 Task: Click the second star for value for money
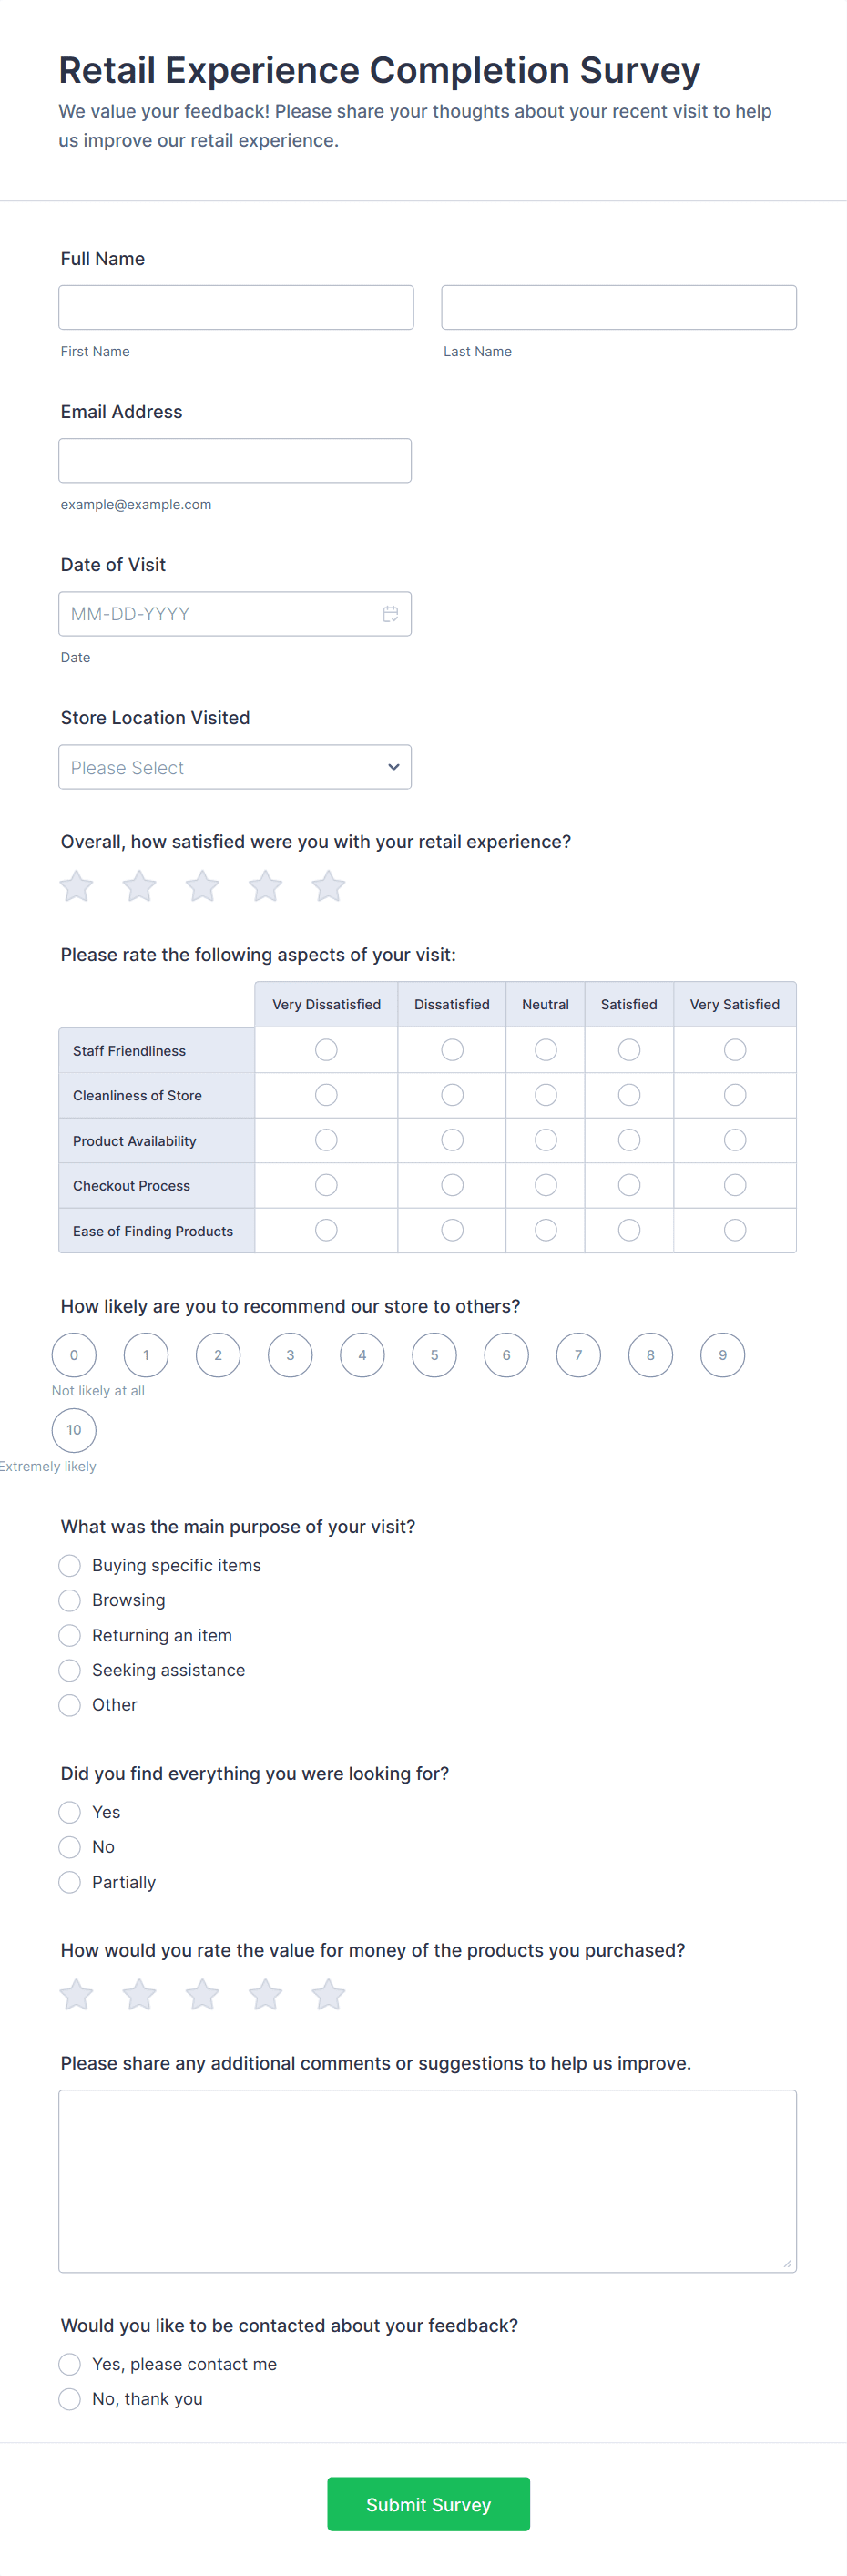(x=139, y=1995)
